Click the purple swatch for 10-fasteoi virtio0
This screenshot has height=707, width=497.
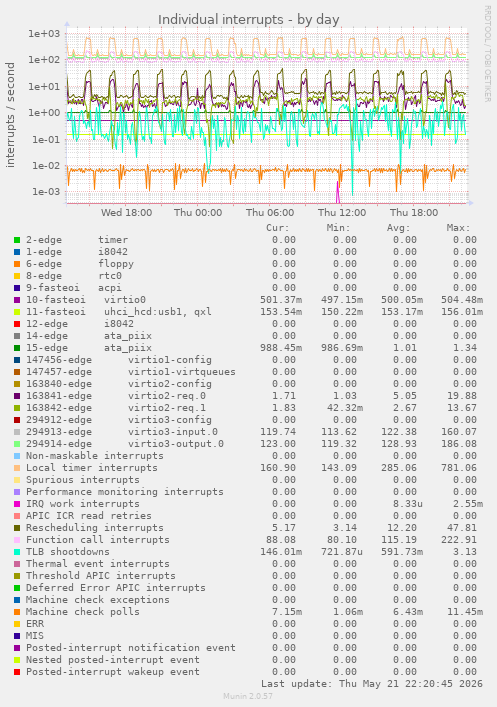click(17, 300)
